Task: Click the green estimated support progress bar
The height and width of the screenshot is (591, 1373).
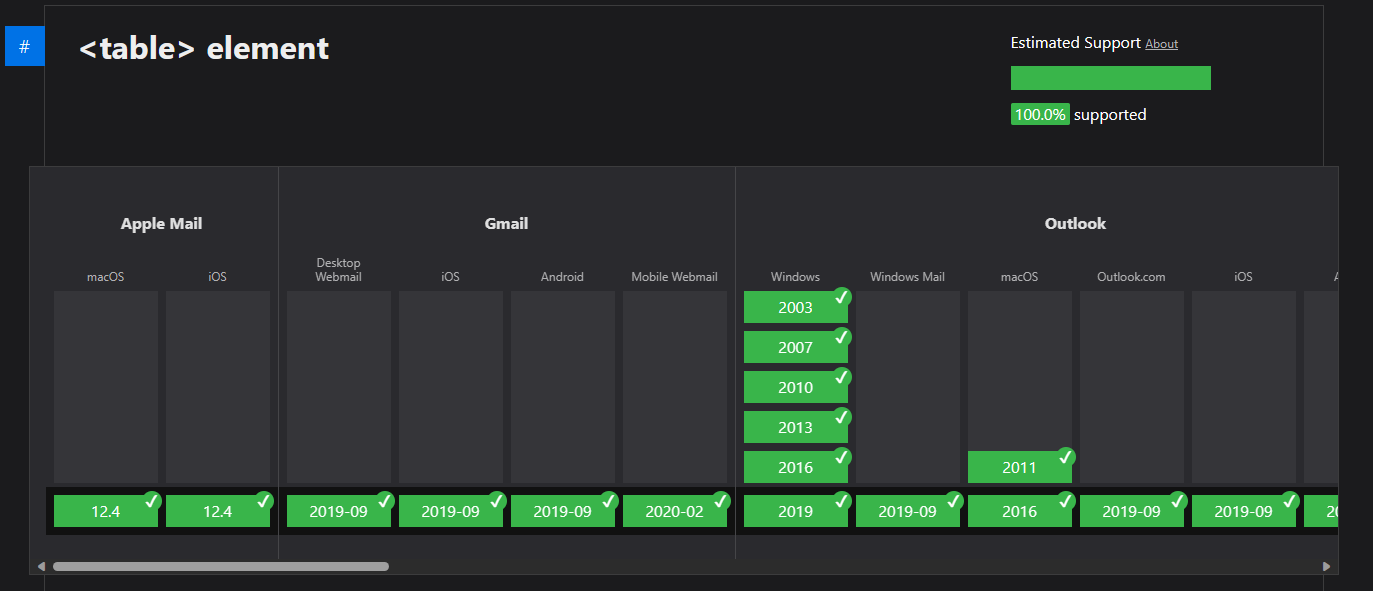Action: pyautogui.click(x=1110, y=78)
